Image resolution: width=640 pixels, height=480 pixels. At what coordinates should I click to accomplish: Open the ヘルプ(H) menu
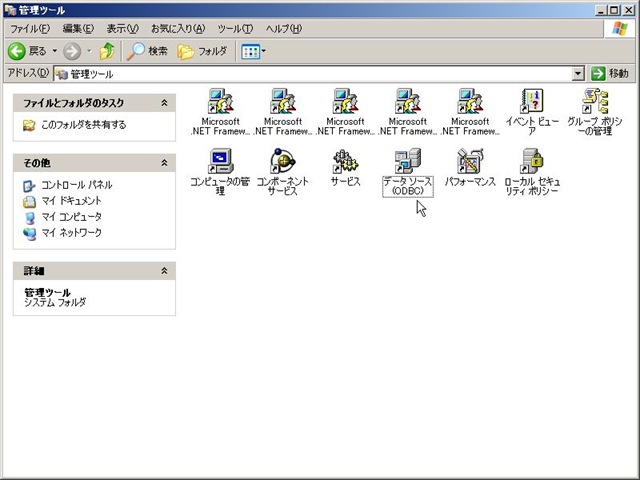(x=284, y=29)
